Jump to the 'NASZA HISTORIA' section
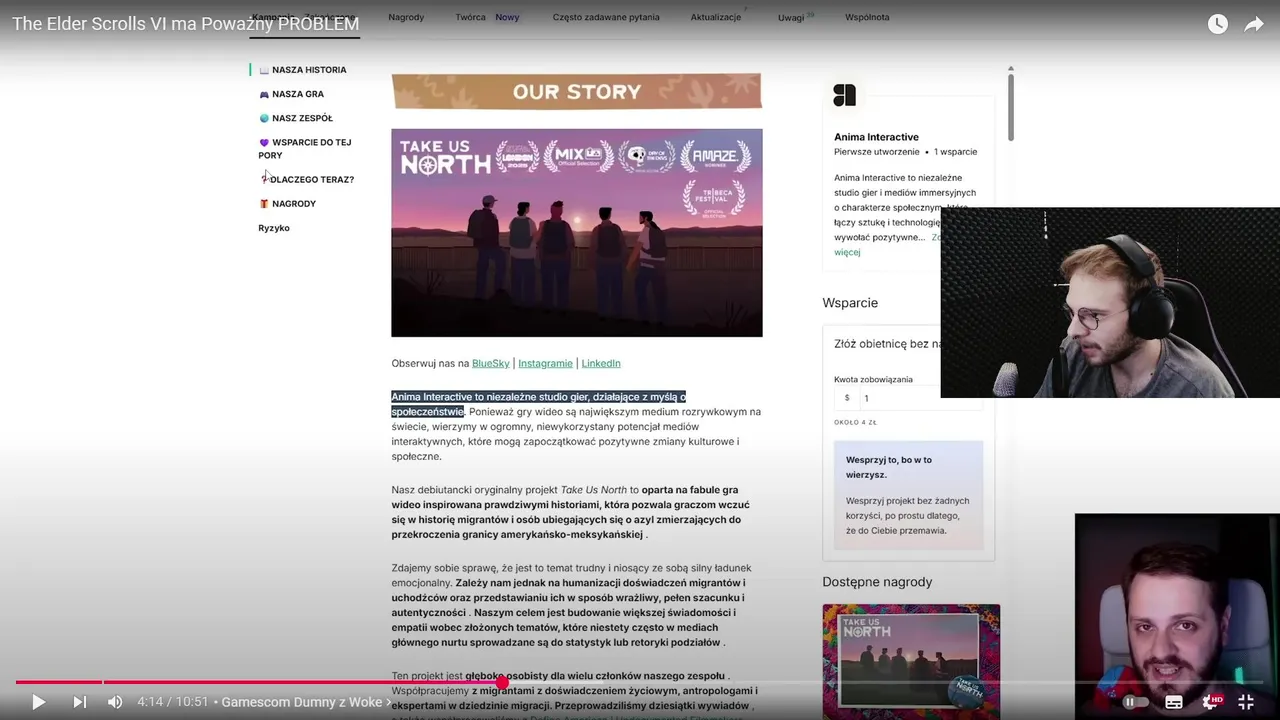Image resolution: width=1280 pixels, height=720 pixels. [309, 70]
